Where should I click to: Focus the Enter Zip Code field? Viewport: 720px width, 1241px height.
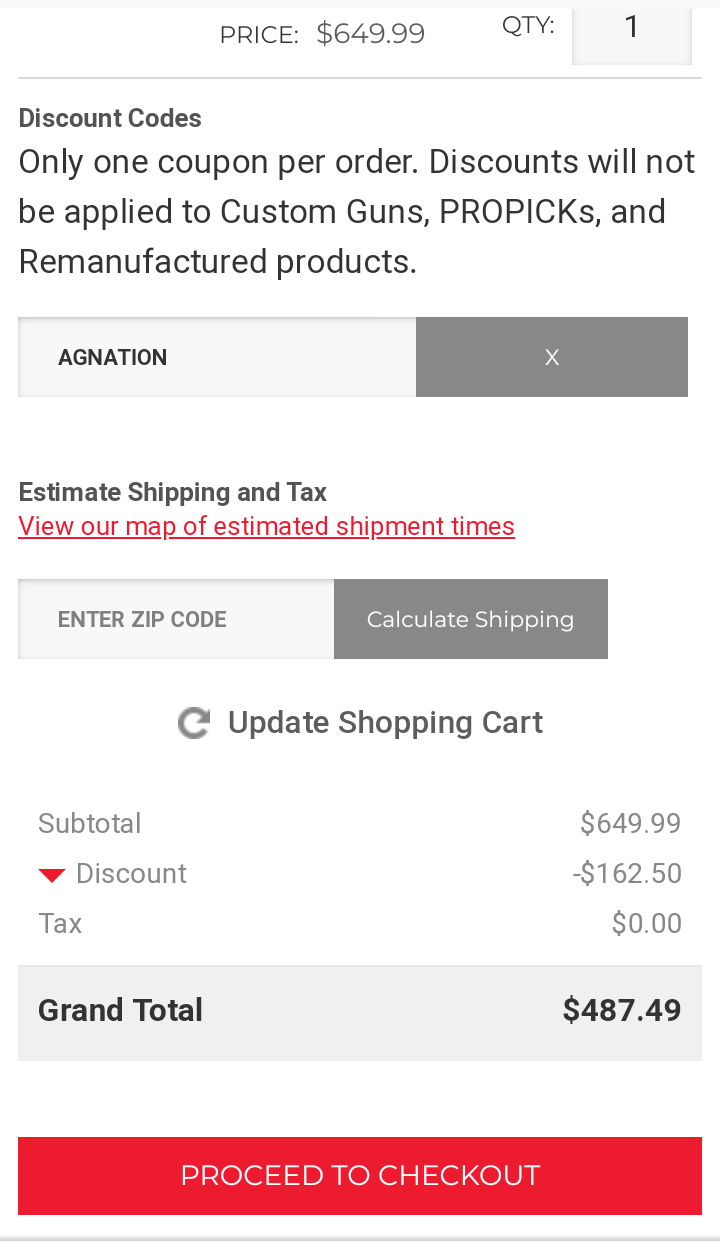176,619
